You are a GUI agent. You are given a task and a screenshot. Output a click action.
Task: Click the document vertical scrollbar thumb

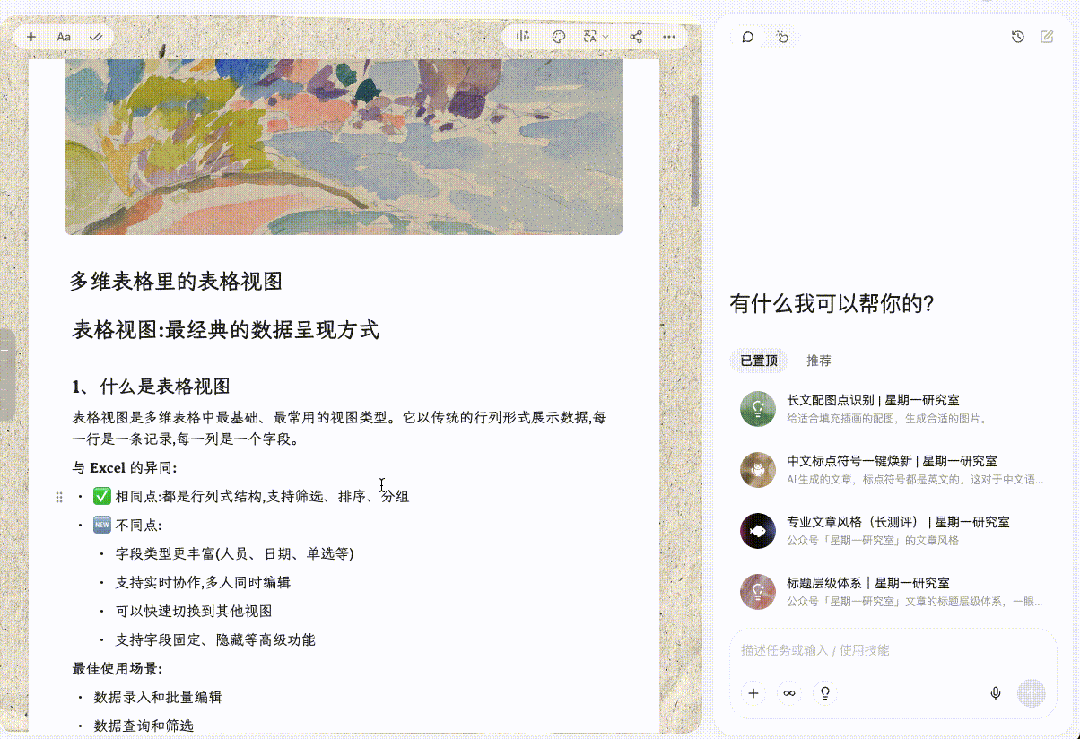coord(695,150)
